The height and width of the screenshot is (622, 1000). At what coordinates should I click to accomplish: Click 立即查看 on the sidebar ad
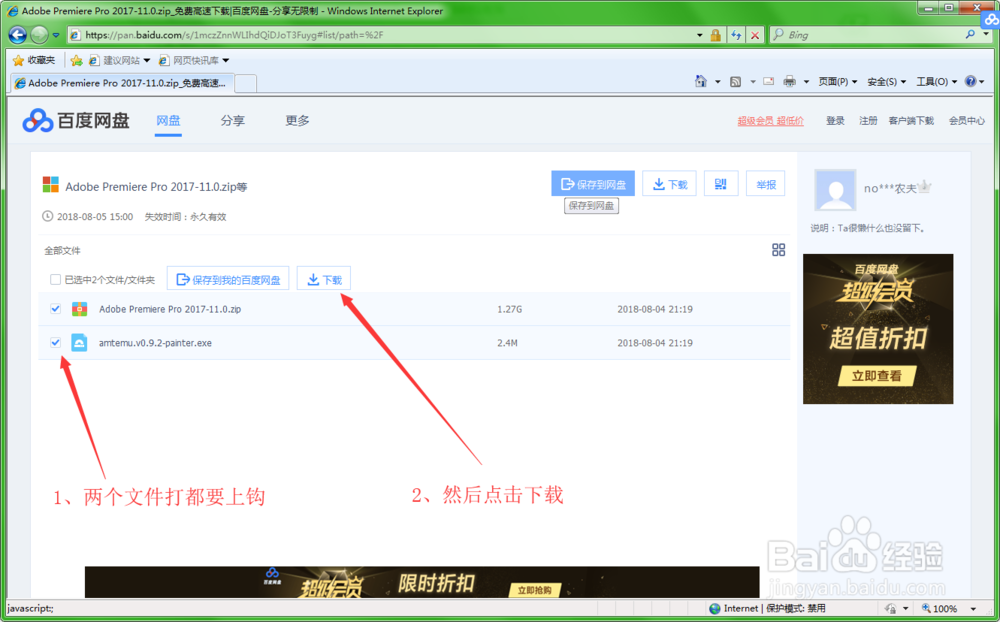pos(876,376)
